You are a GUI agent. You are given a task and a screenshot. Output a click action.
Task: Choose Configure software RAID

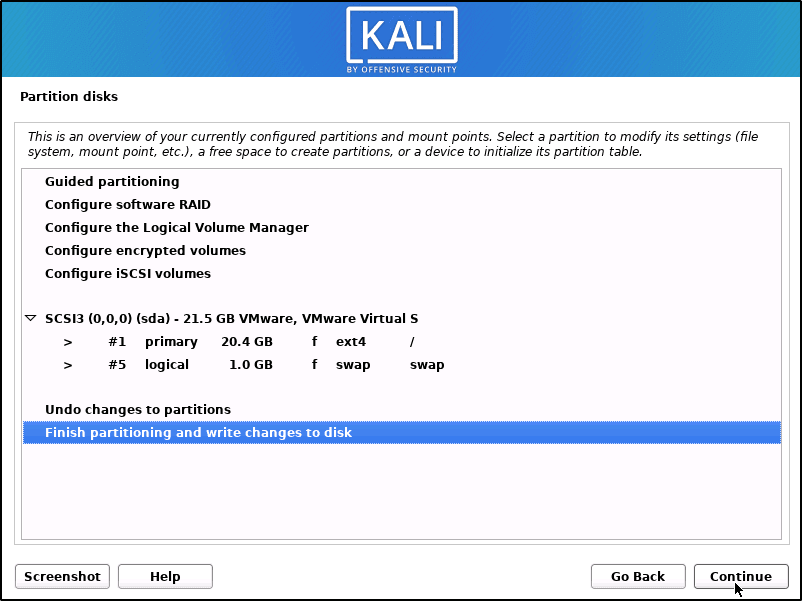coord(402,205)
